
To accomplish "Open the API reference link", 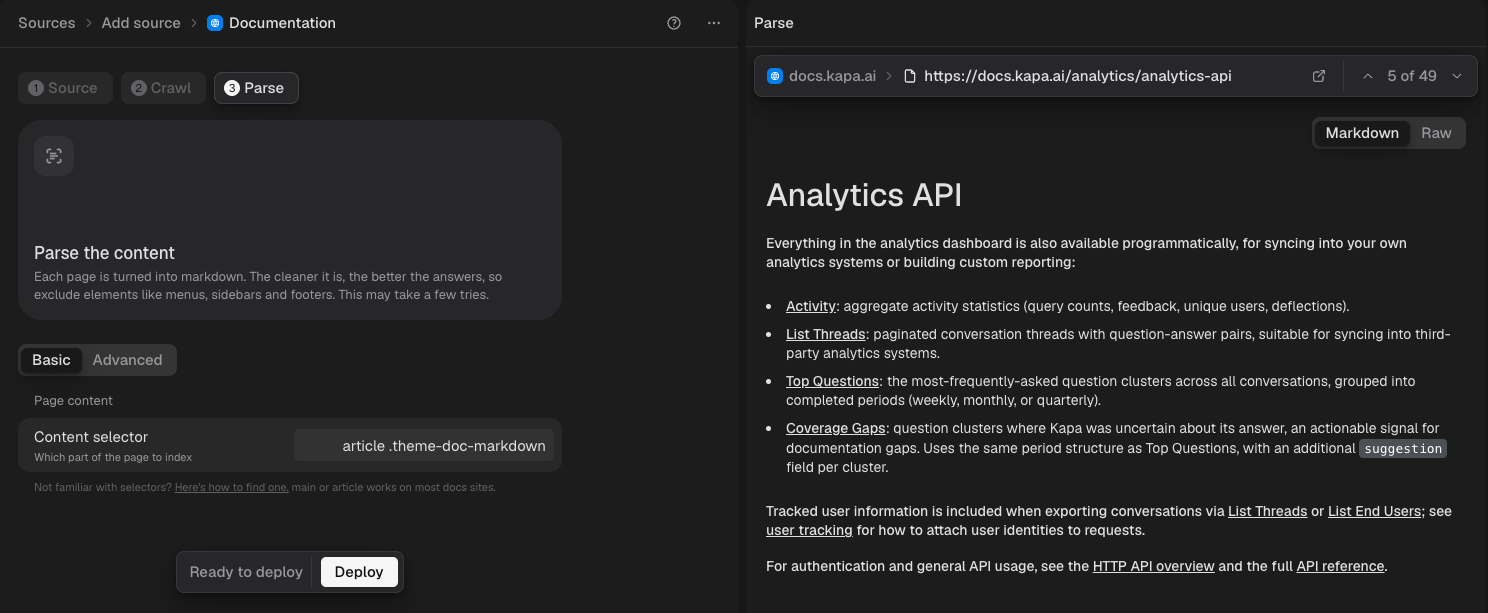I will [1340, 566].
